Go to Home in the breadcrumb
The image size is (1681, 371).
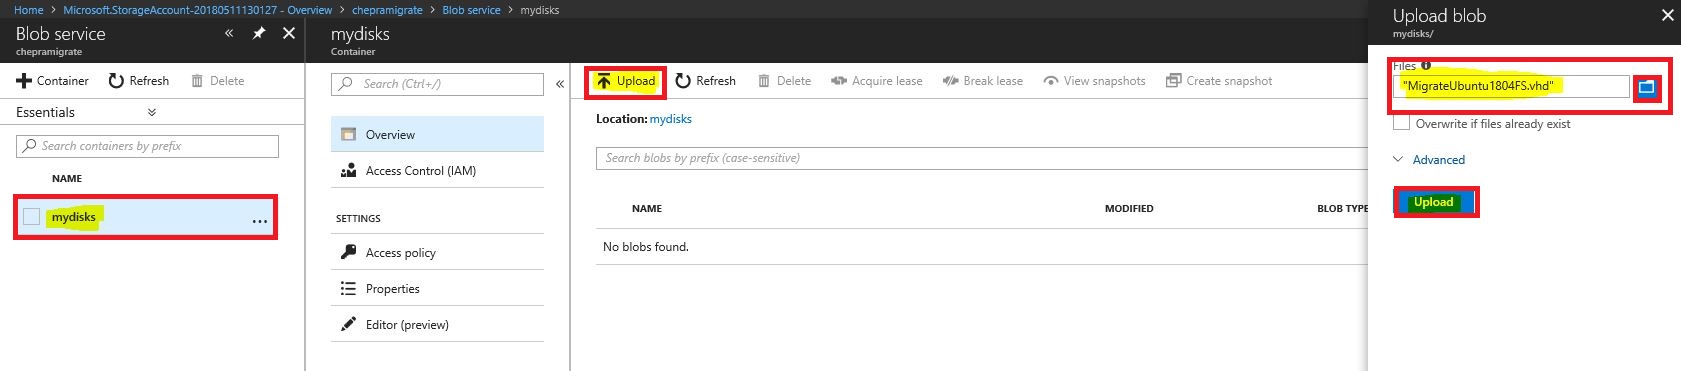pos(28,10)
